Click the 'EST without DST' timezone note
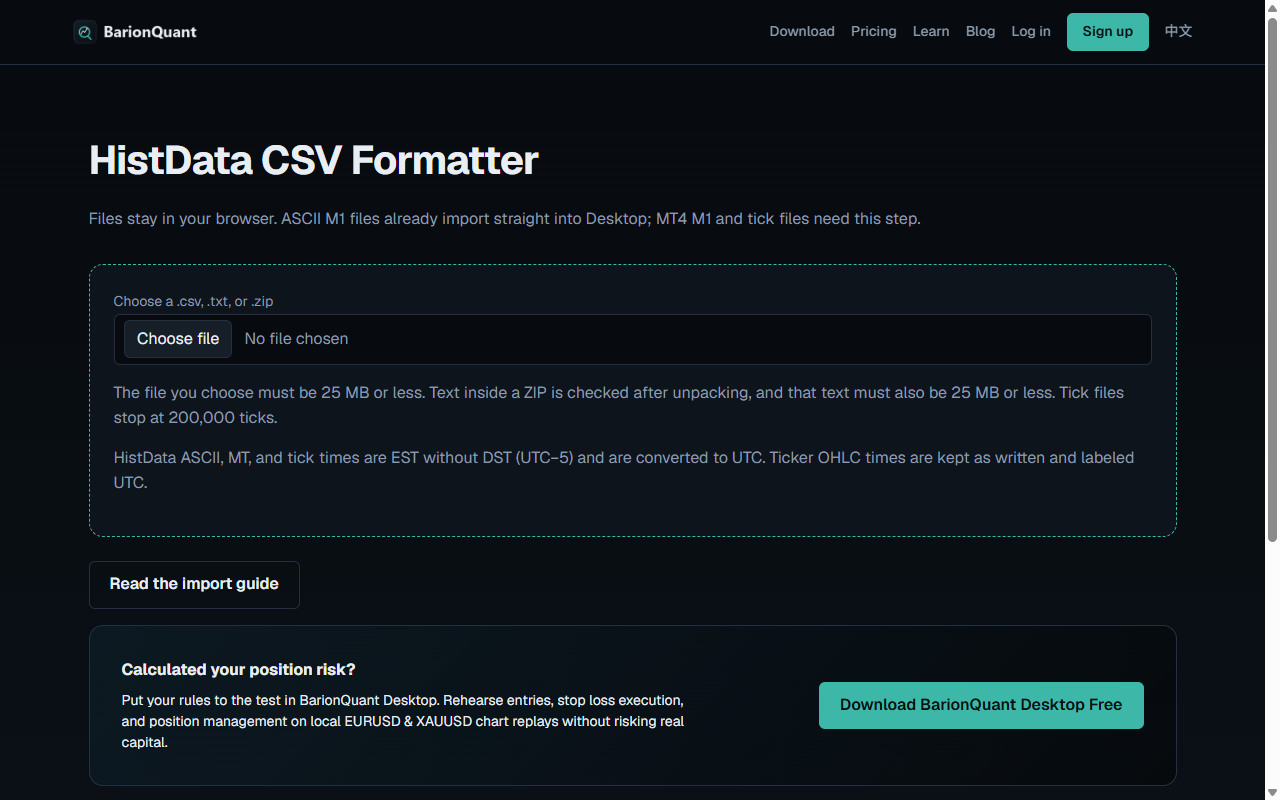Screen dimensions: 1280x800 pos(623,470)
